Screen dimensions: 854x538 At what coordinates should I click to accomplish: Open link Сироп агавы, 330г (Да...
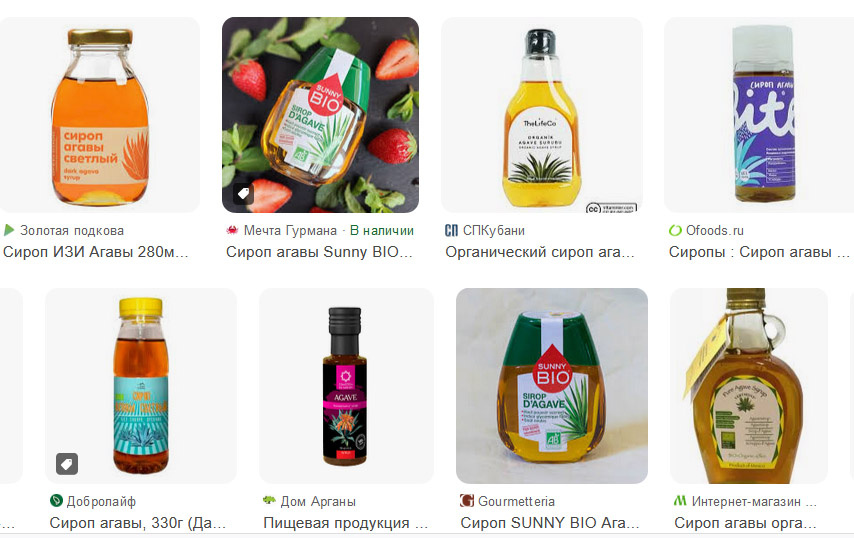[x=138, y=523]
